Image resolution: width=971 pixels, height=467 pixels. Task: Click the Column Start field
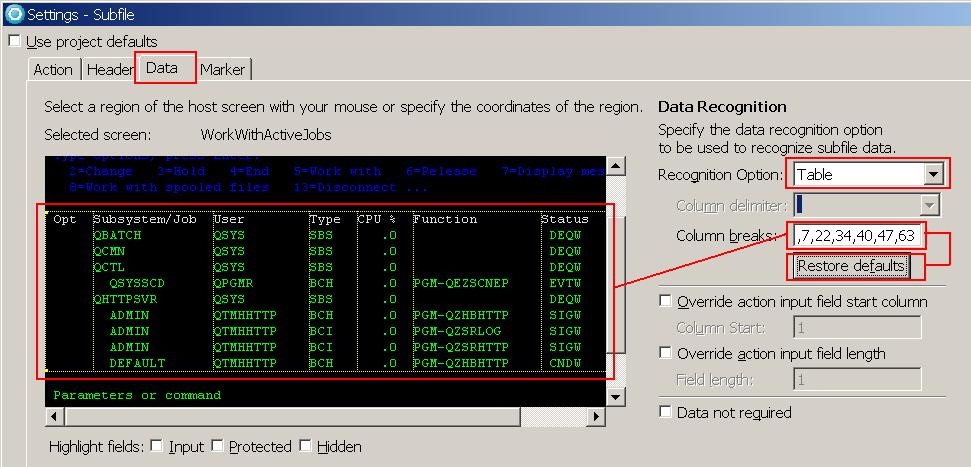pos(856,328)
